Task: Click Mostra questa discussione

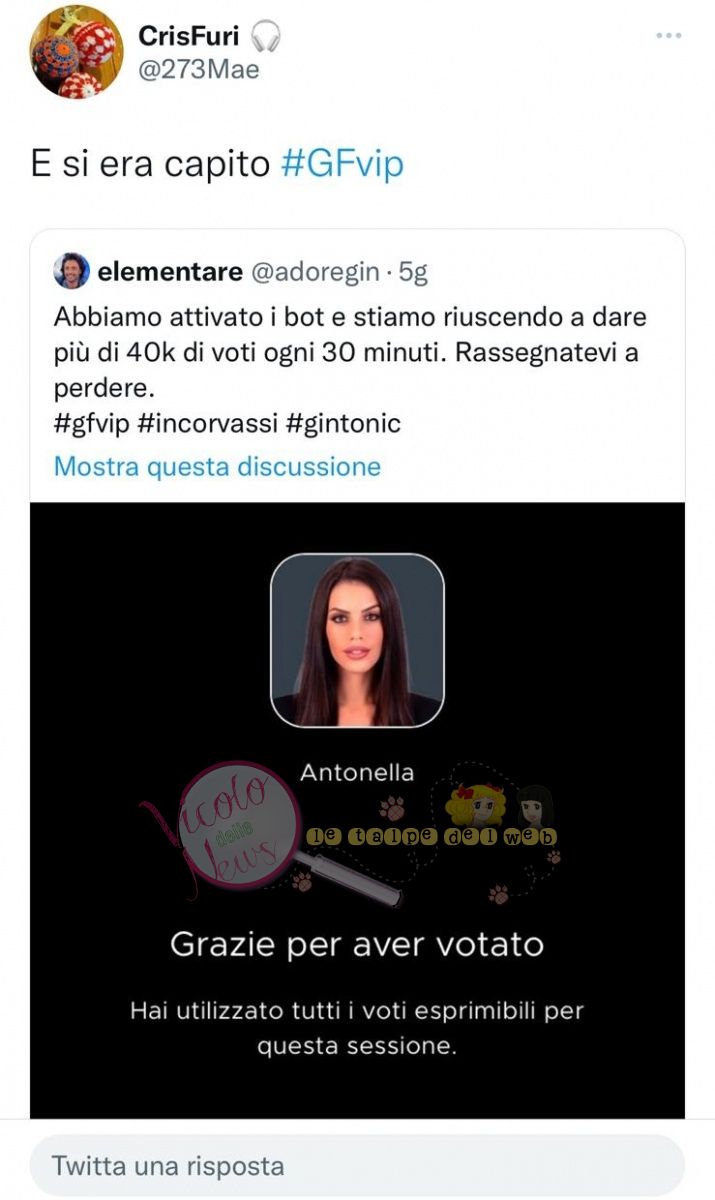Action: [217, 466]
